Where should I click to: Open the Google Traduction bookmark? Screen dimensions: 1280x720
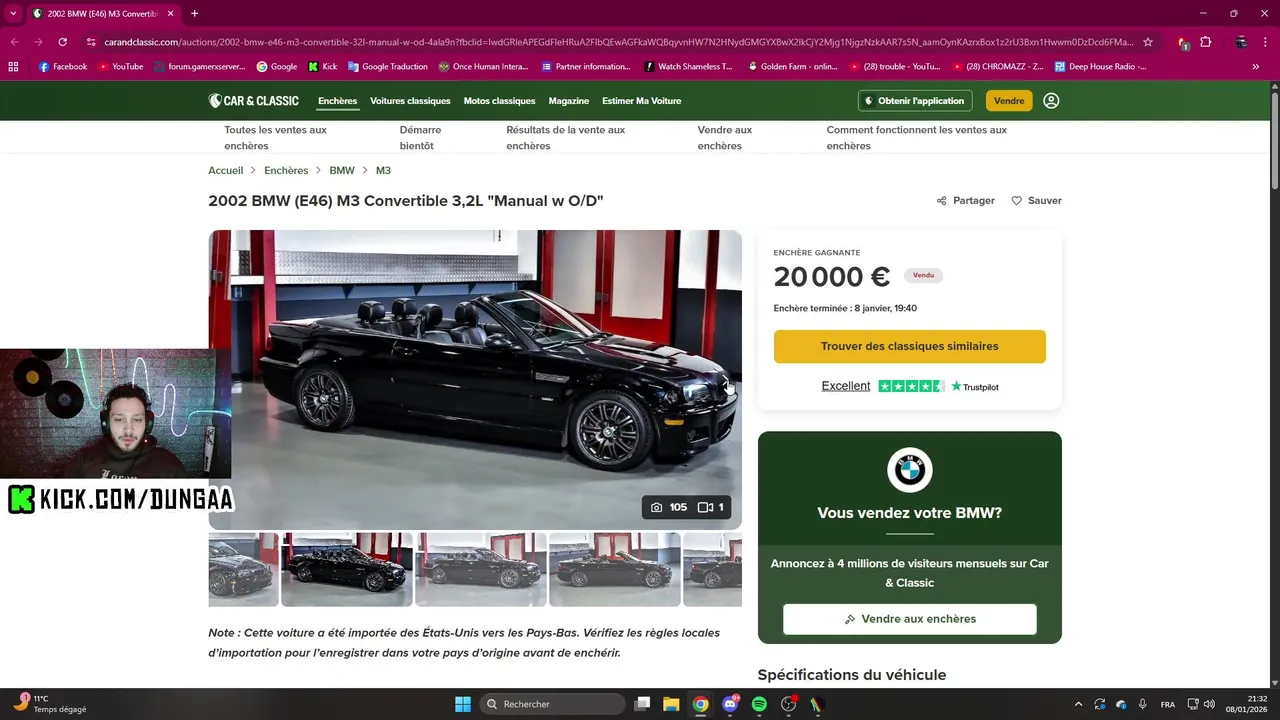point(387,67)
